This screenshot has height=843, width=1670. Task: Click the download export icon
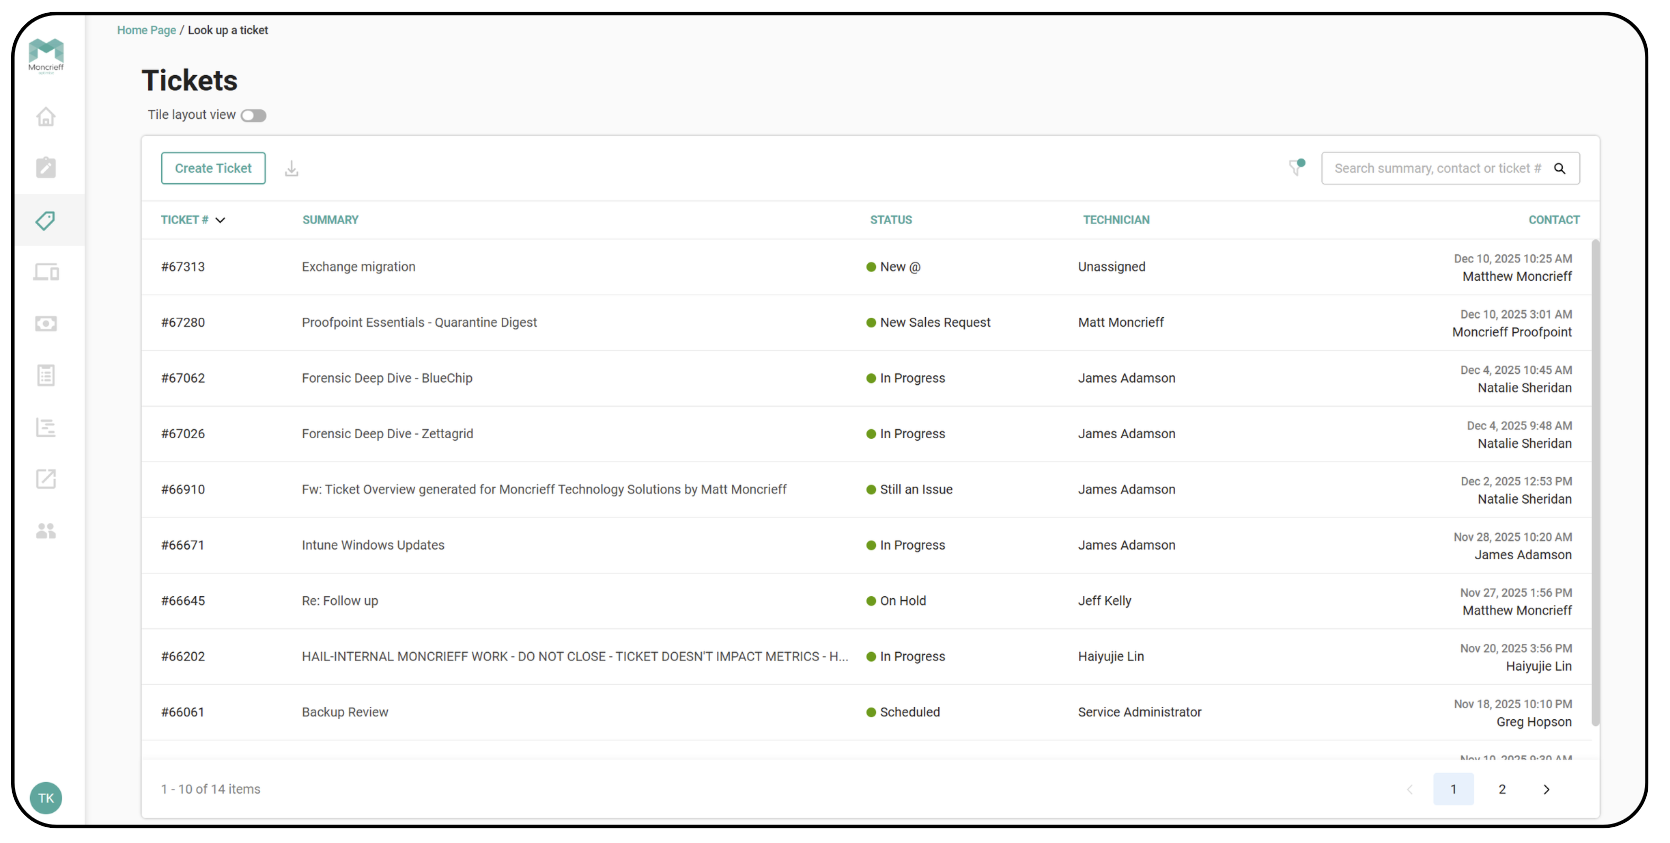292,169
